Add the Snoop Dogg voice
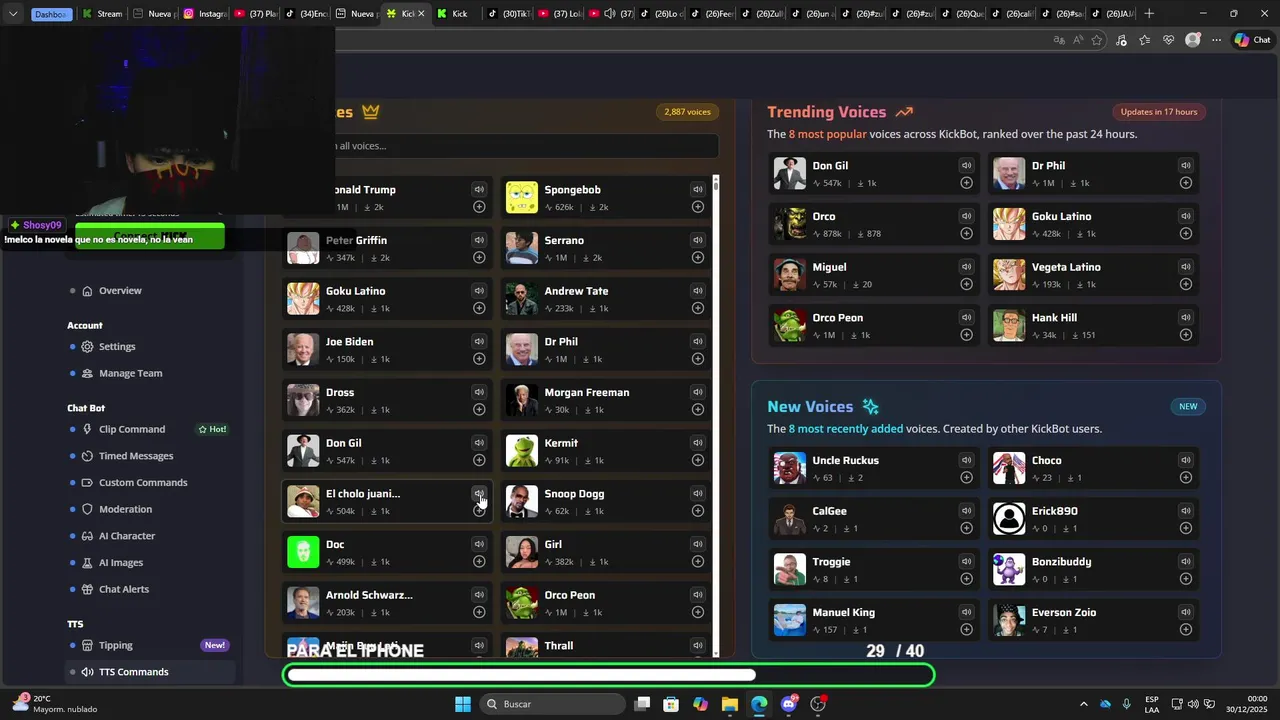1280x720 pixels. 698,511
